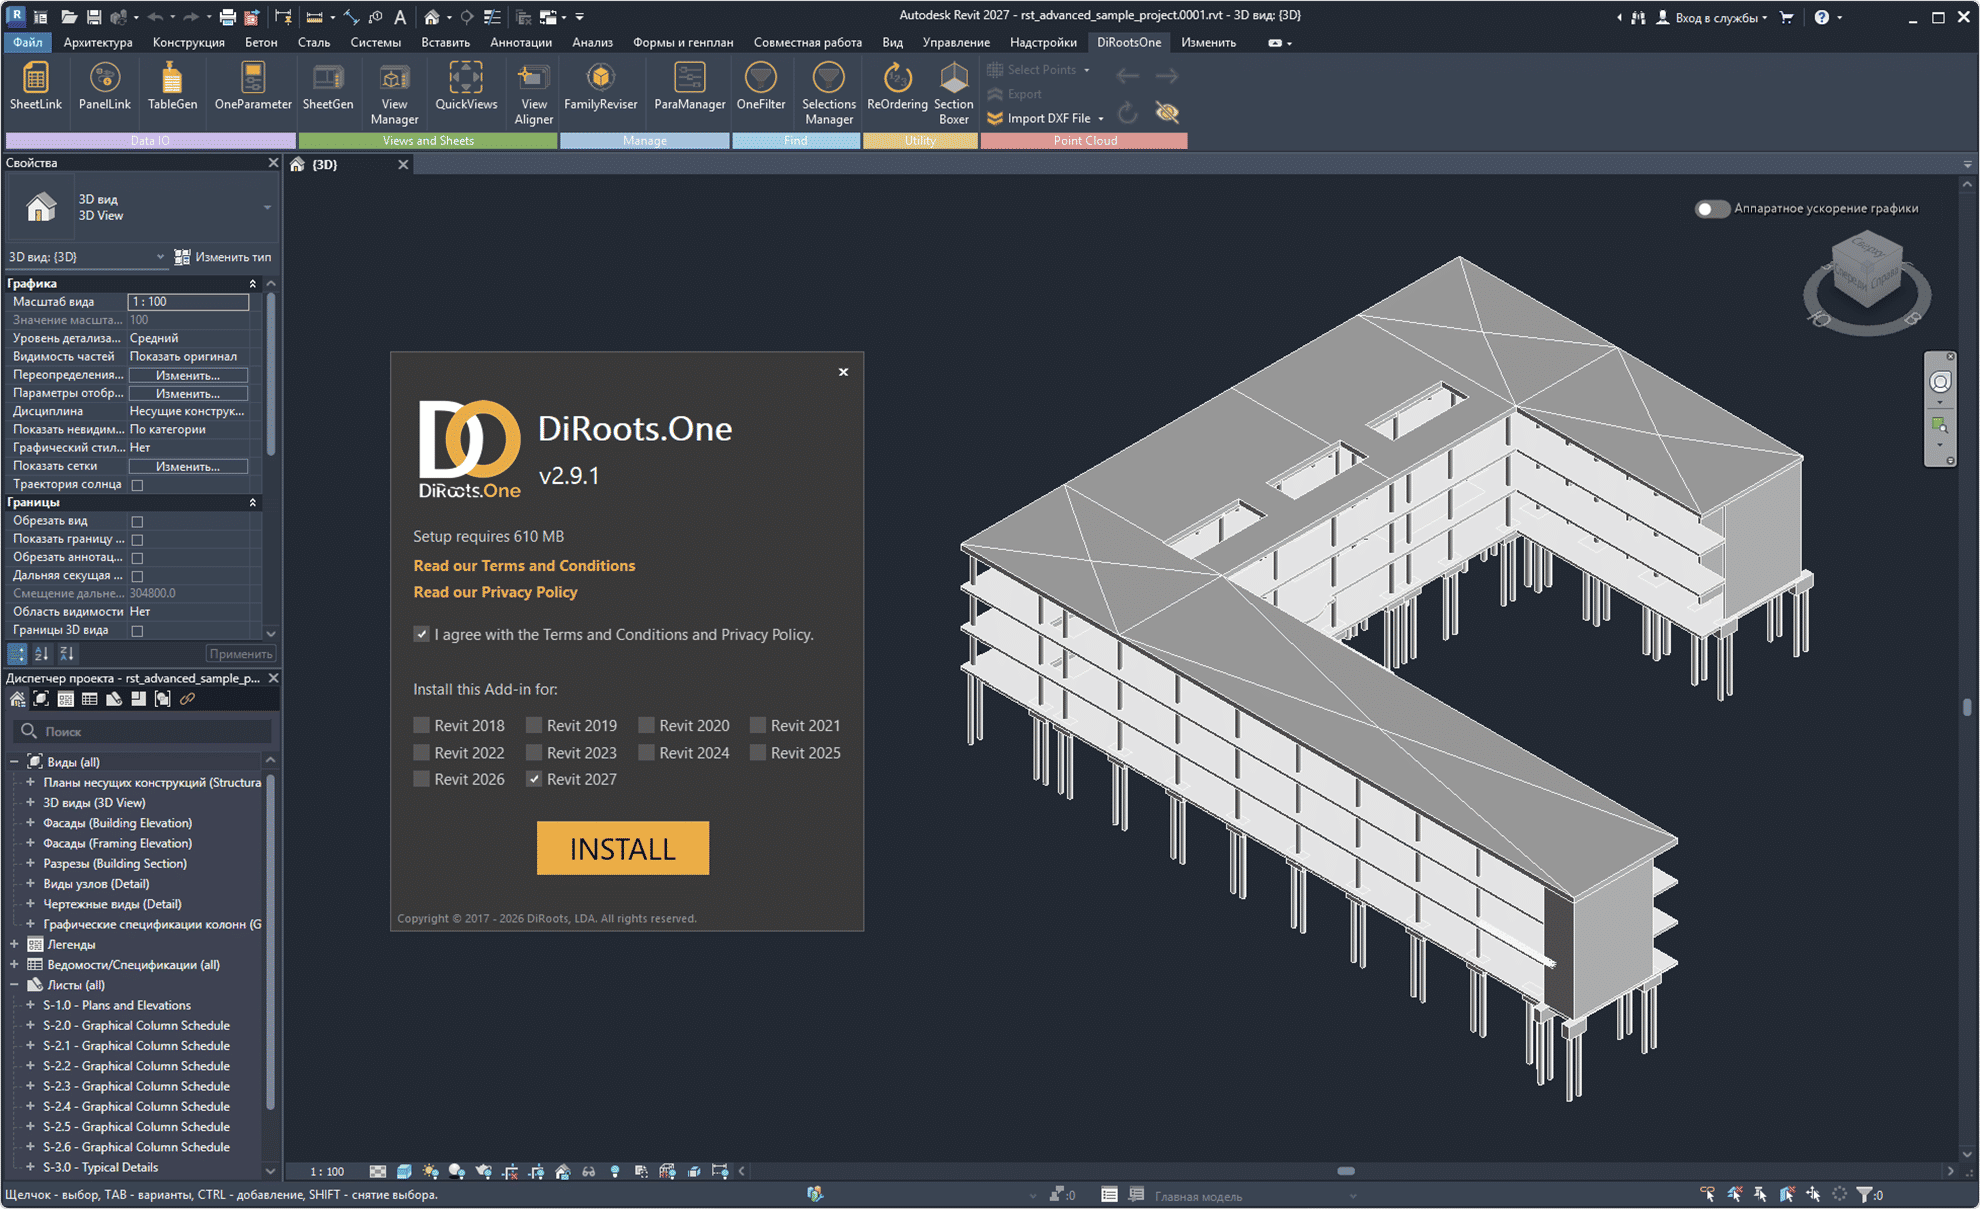Click the Import DXF File icon

995,118
